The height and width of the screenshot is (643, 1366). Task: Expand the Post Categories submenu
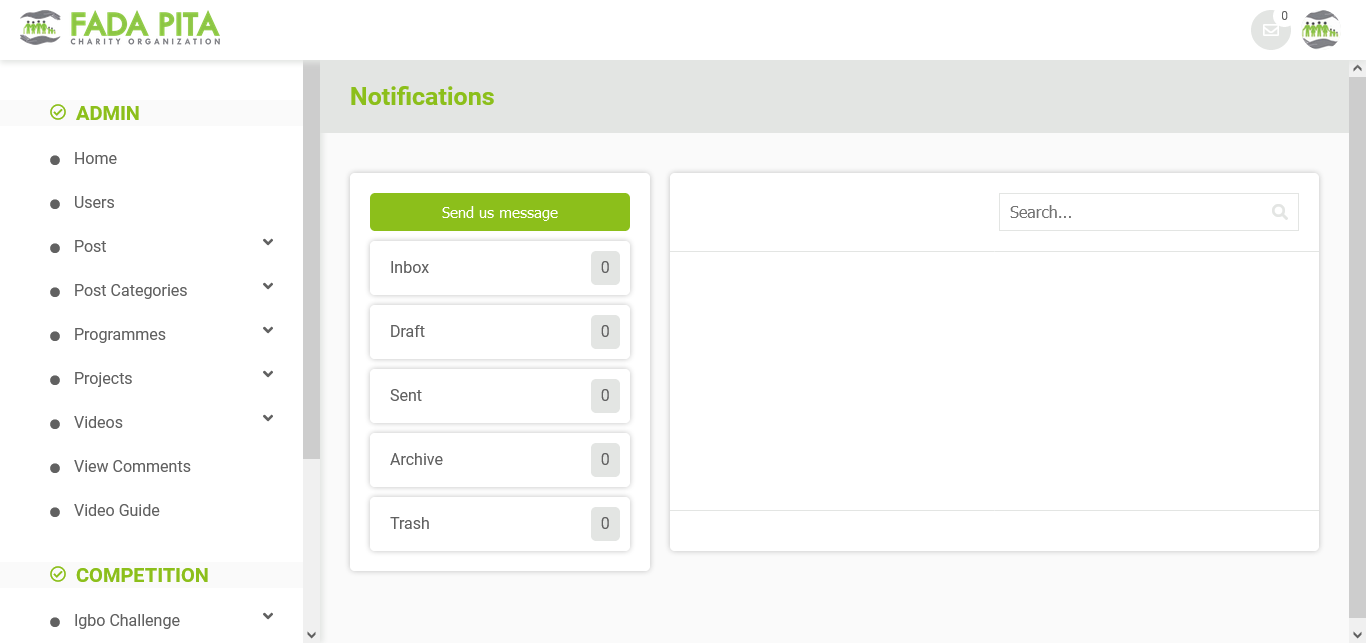point(267,287)
